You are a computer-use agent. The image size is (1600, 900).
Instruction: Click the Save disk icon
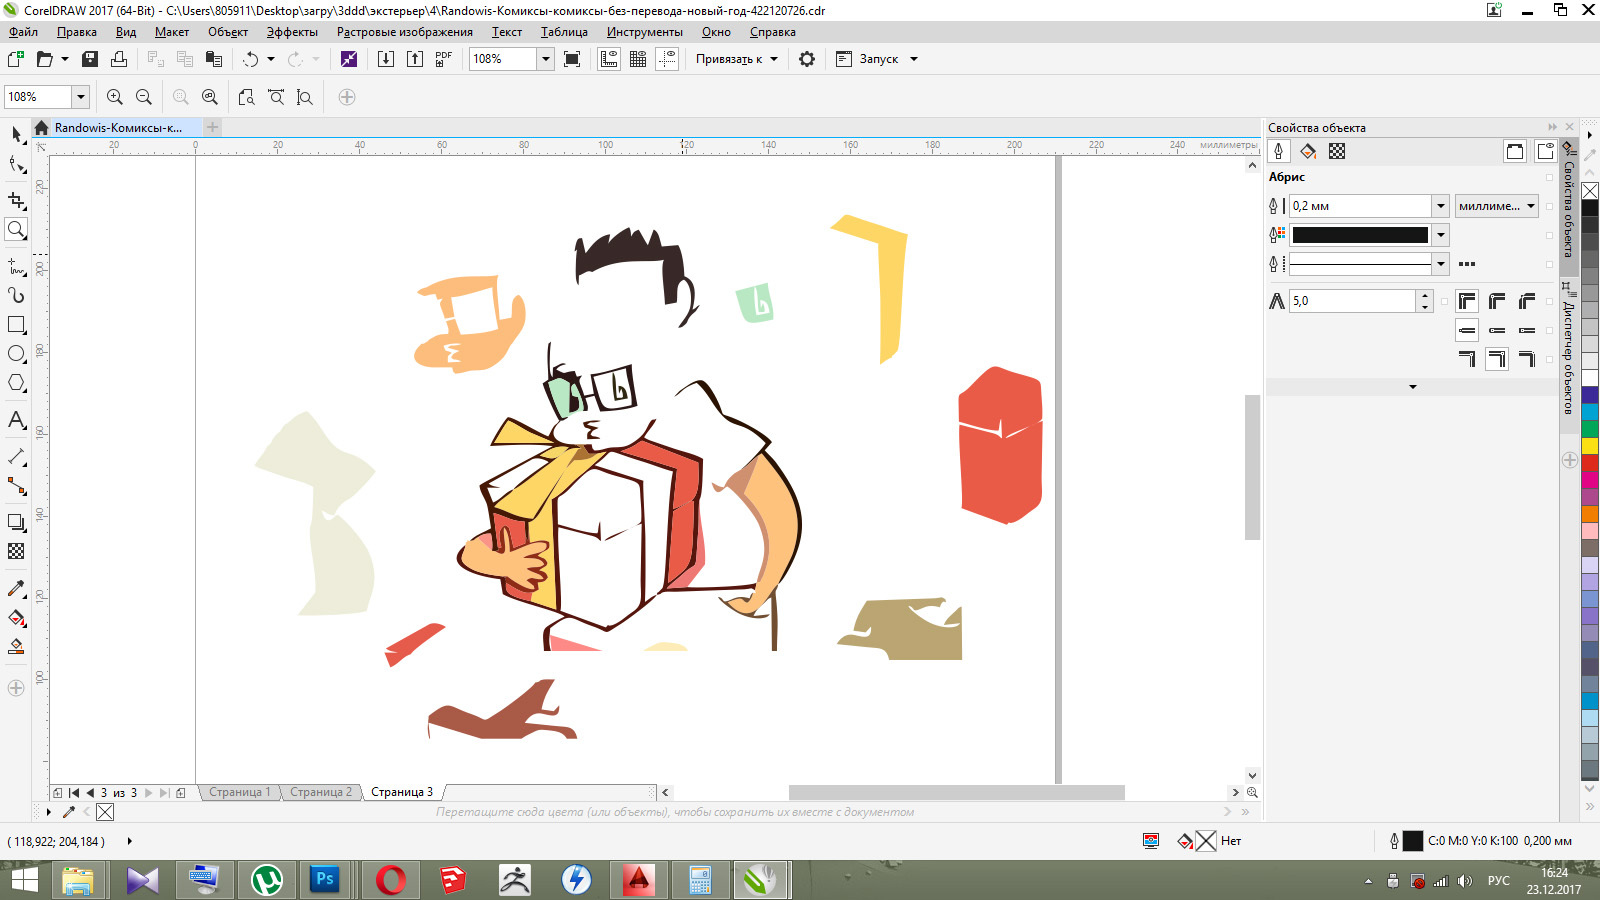coord(90,59)
